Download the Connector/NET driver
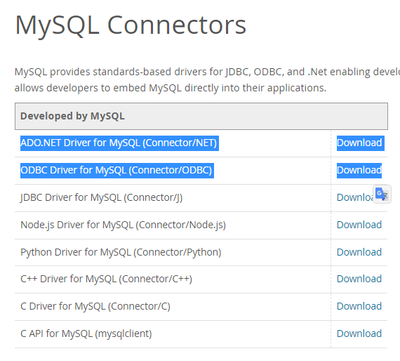The height and width of the screenshot is (361, 400). coord(359,143)
